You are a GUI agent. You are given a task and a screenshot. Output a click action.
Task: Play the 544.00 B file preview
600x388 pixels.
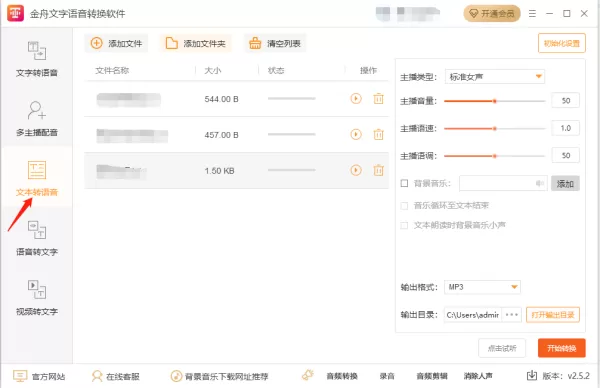356,99
